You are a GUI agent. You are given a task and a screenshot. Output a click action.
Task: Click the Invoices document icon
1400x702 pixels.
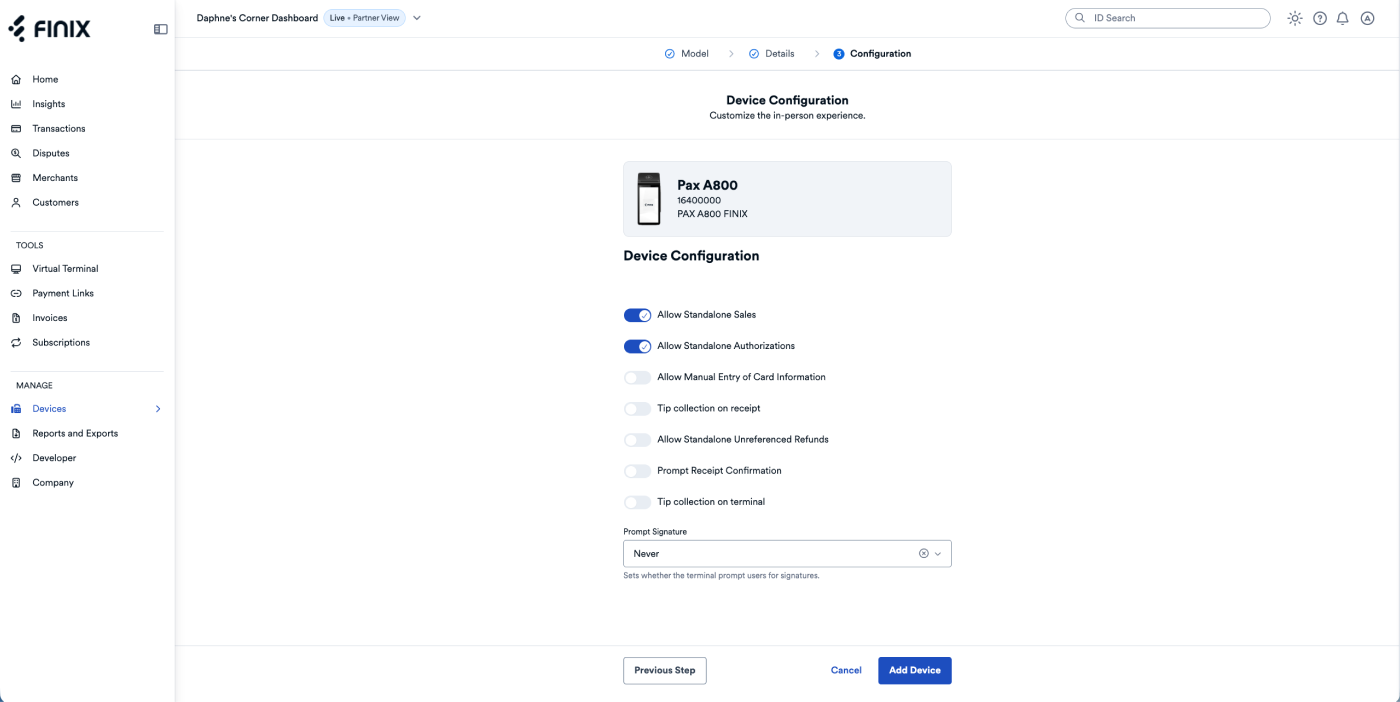click(16, 318)
